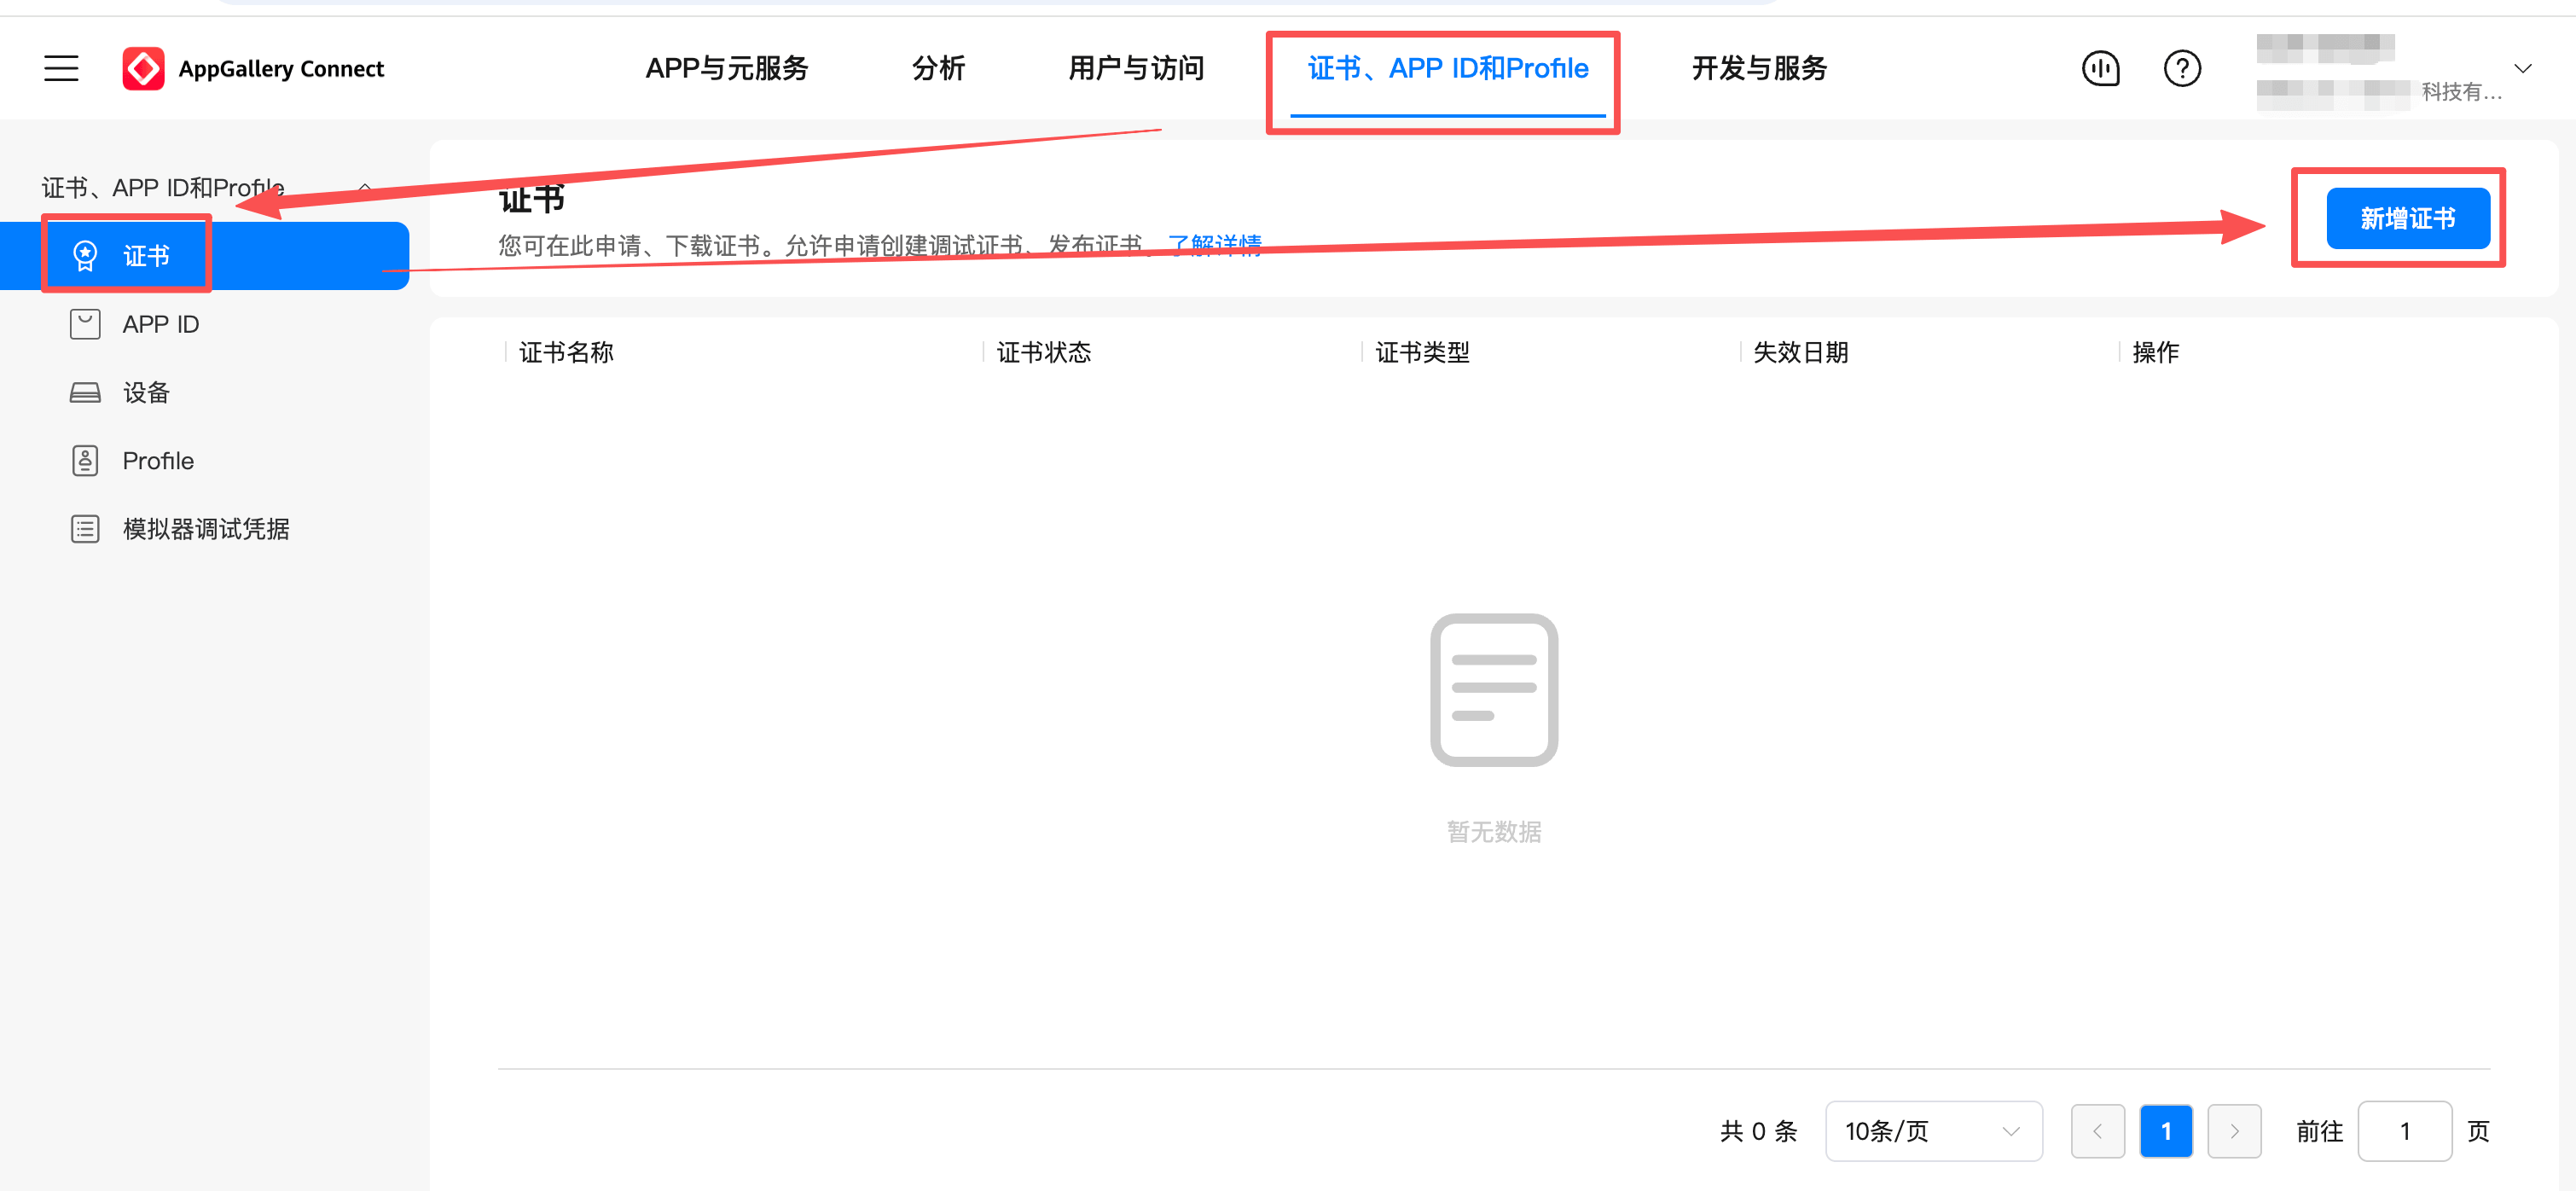
Task: Go to next page arrow
Action: click(2234, 1131)
